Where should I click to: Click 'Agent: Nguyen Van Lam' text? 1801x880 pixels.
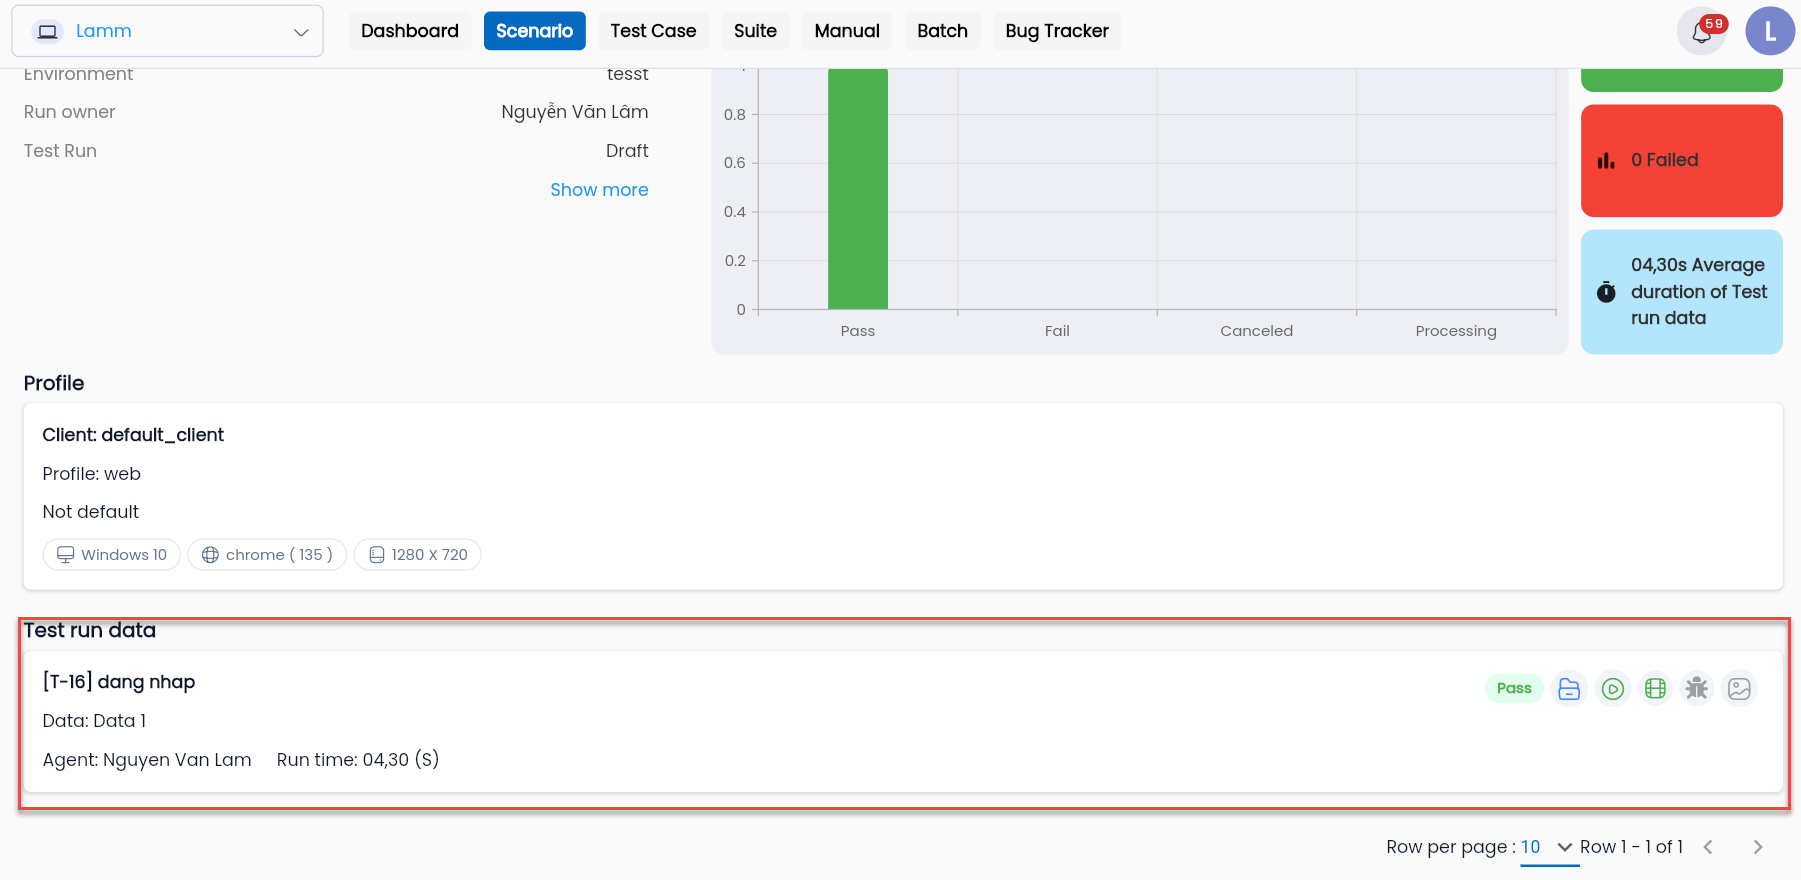point(147,760)
